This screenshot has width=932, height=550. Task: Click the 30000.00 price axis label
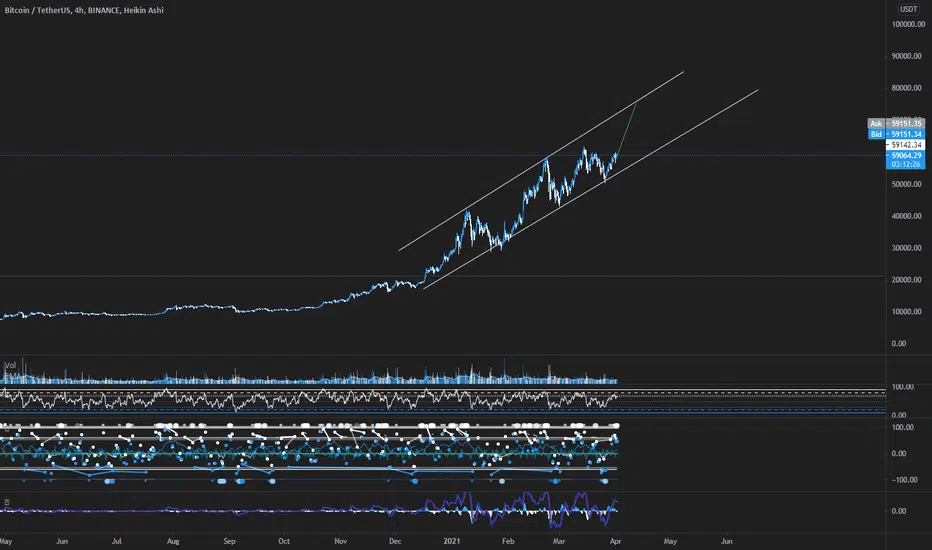tap(906, 249)
